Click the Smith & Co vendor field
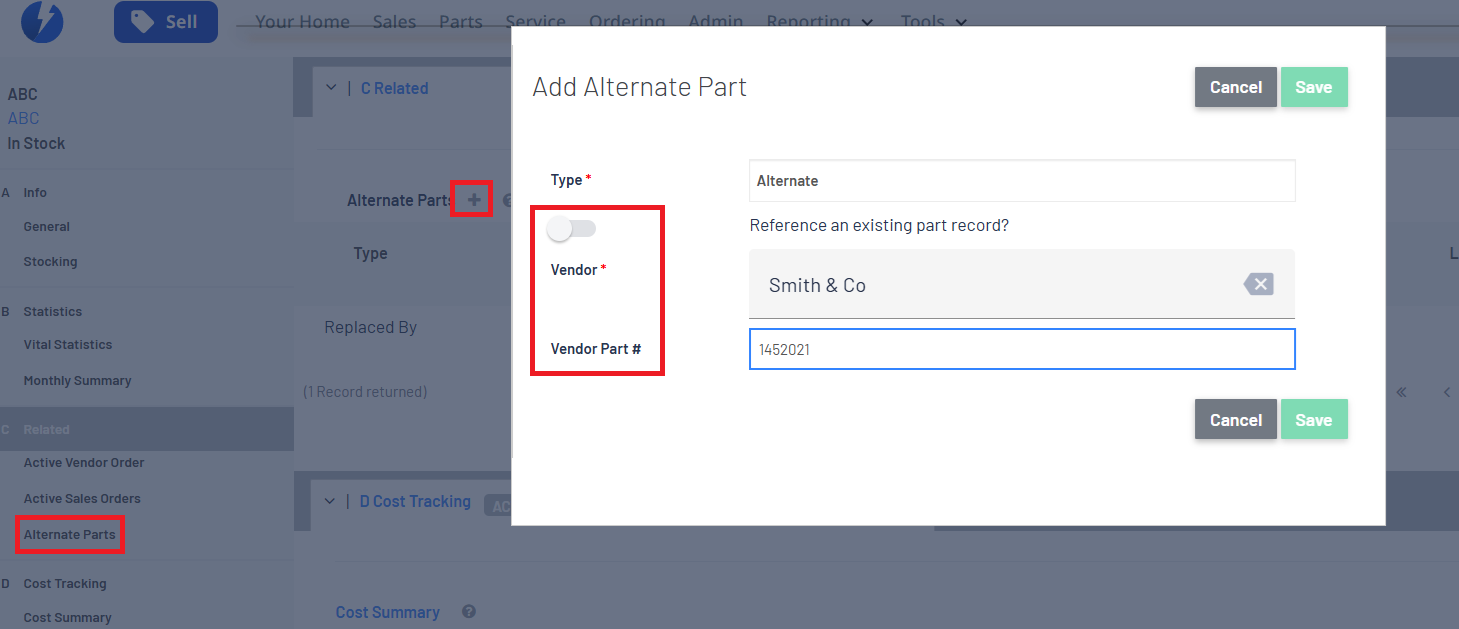Viewport: 1459px width, 629px height. pos(1000,285)
